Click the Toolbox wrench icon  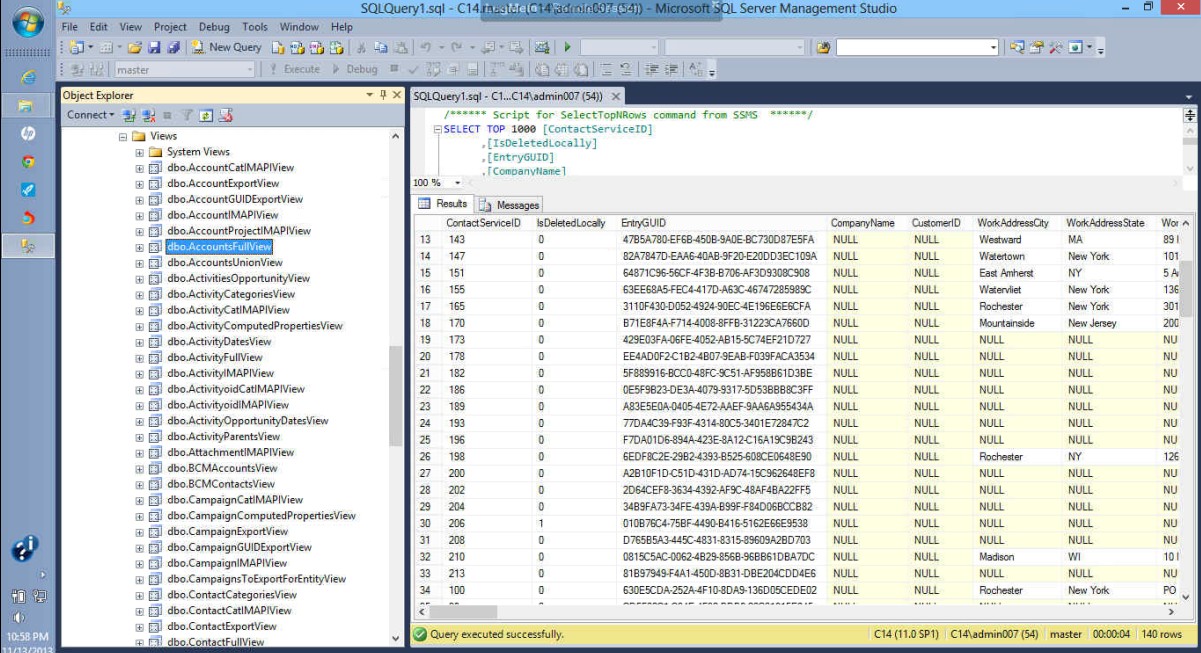pos(1055,47)
